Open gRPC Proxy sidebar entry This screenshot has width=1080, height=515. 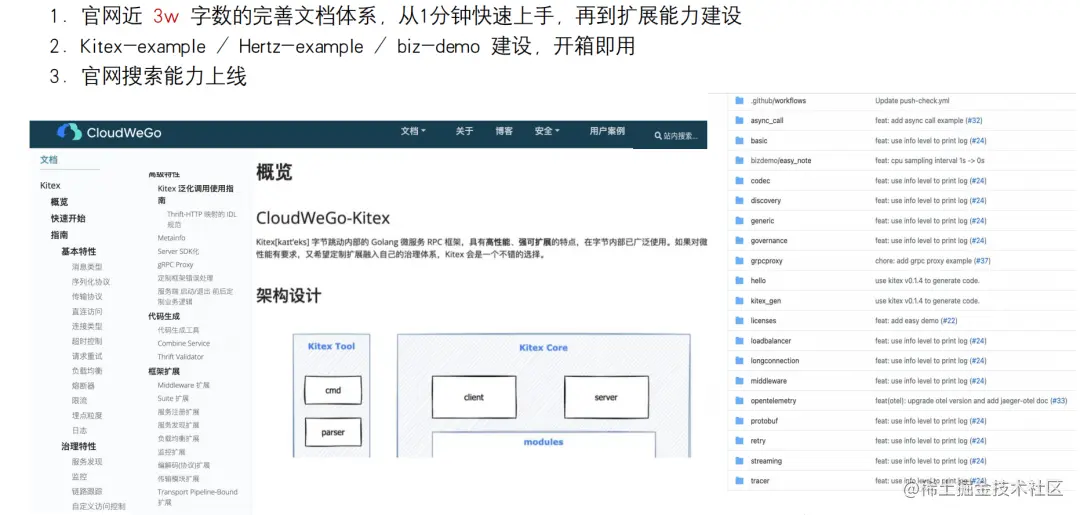pyautogui.click(x=176, y=264)
